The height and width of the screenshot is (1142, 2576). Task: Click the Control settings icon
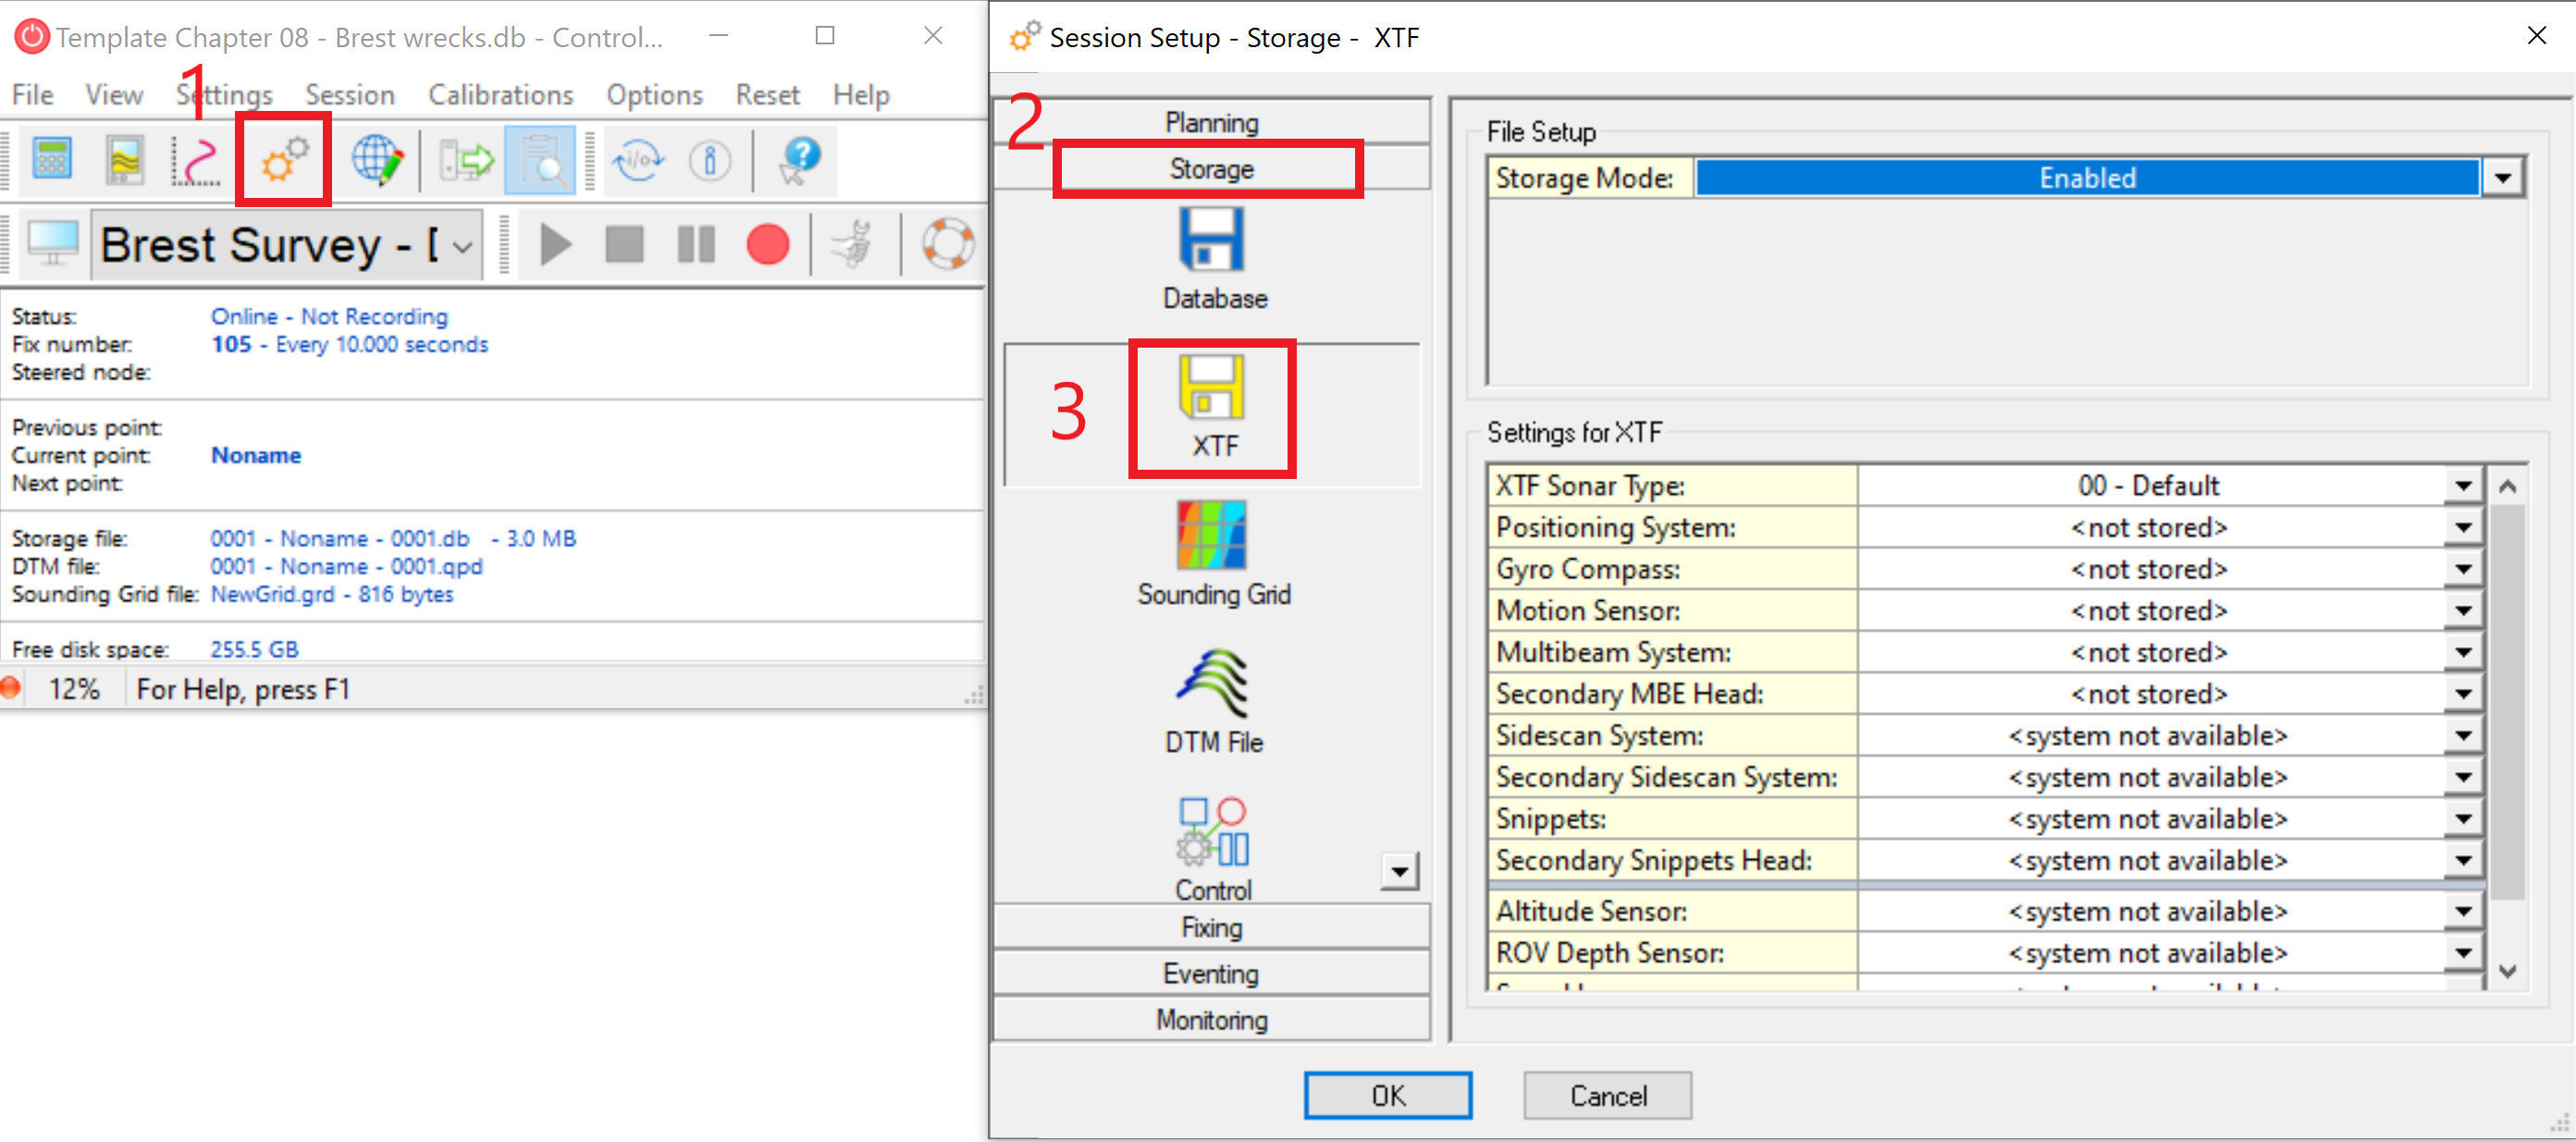click(x=1212, y=832)
